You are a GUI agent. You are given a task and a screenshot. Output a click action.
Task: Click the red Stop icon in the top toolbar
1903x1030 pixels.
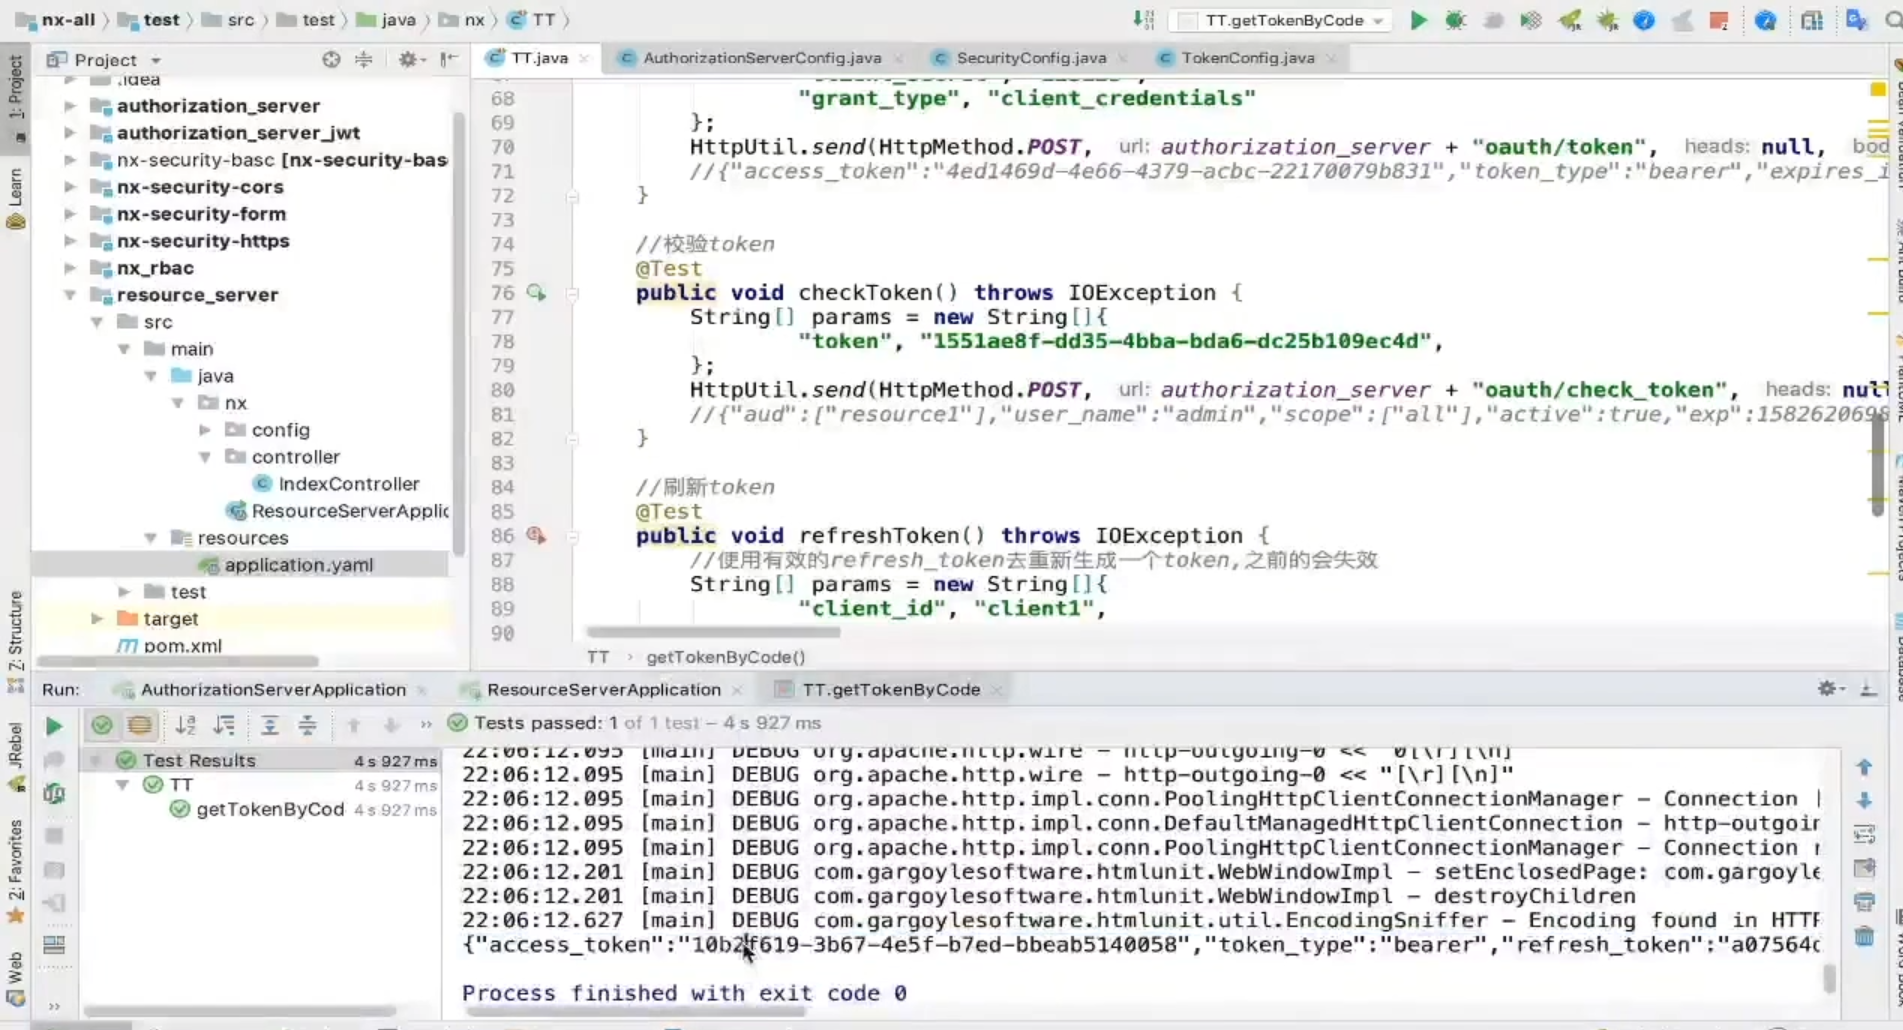1719,20
